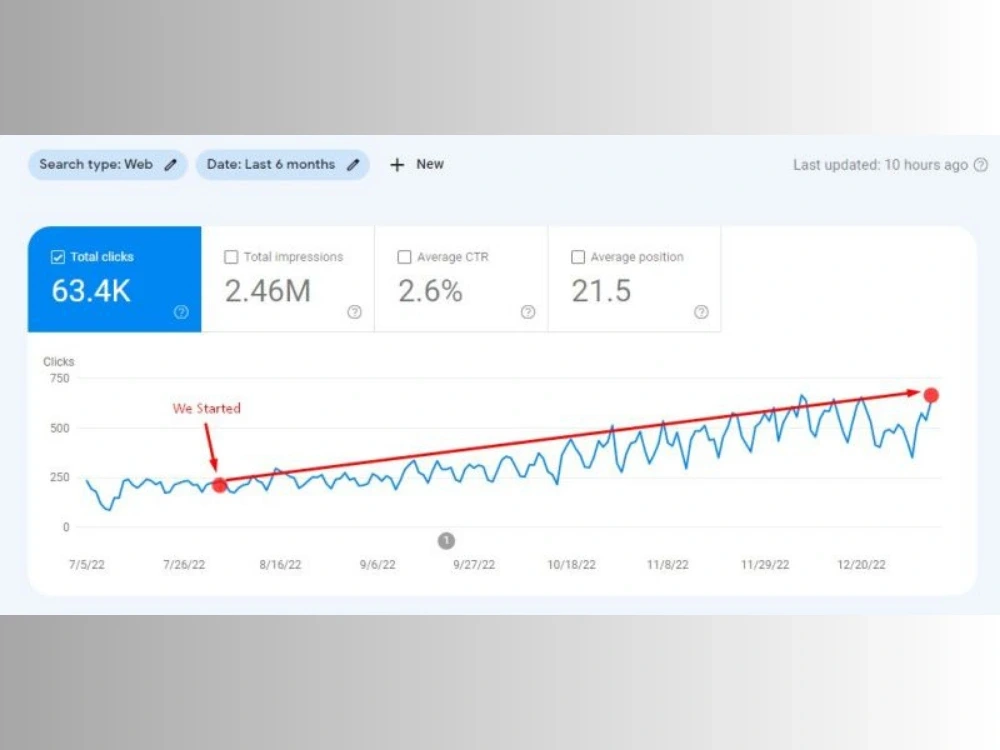Uncheck the Total clicks checkbox

click(x=57, y=257)
